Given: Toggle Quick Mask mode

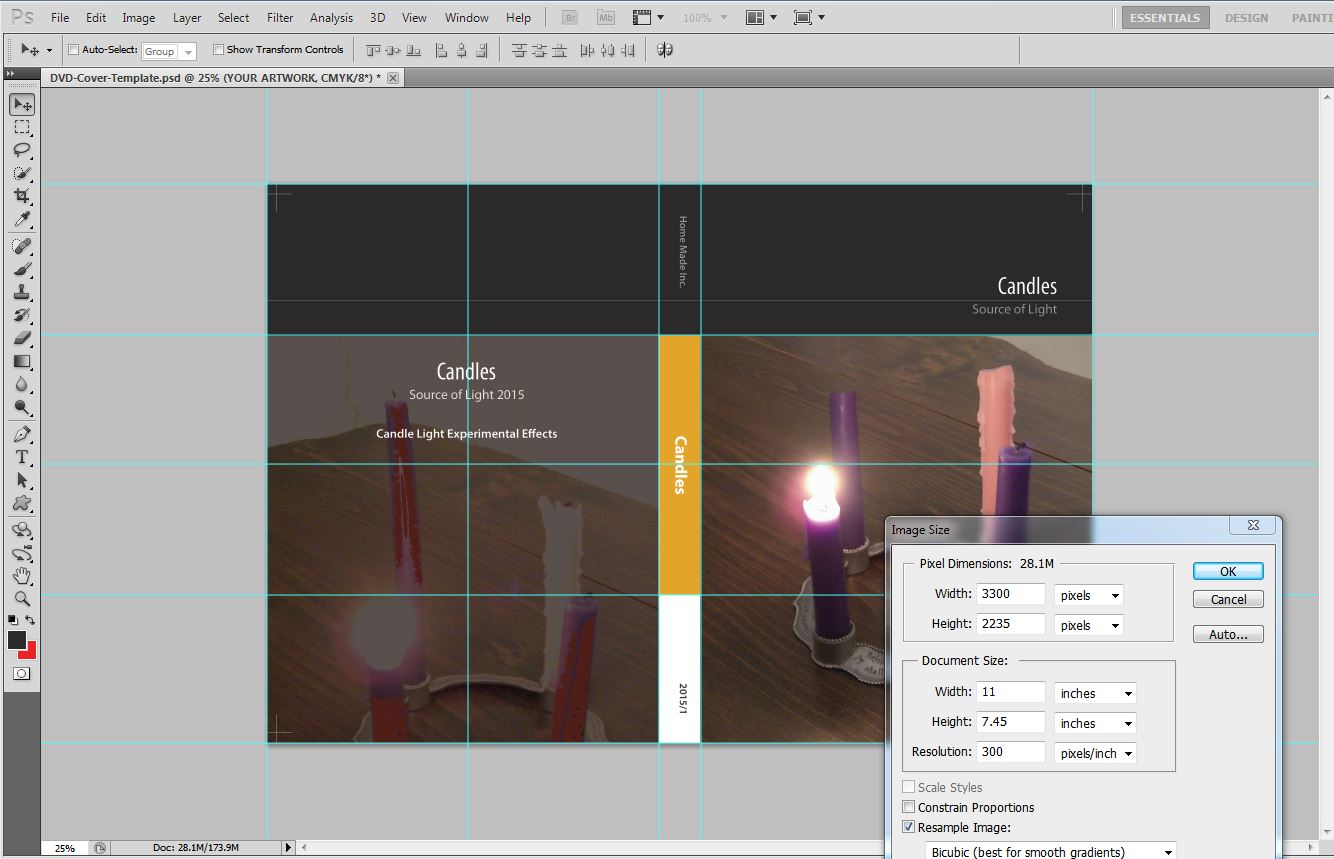Looking at the screenshot, I should tap(22, 674).
